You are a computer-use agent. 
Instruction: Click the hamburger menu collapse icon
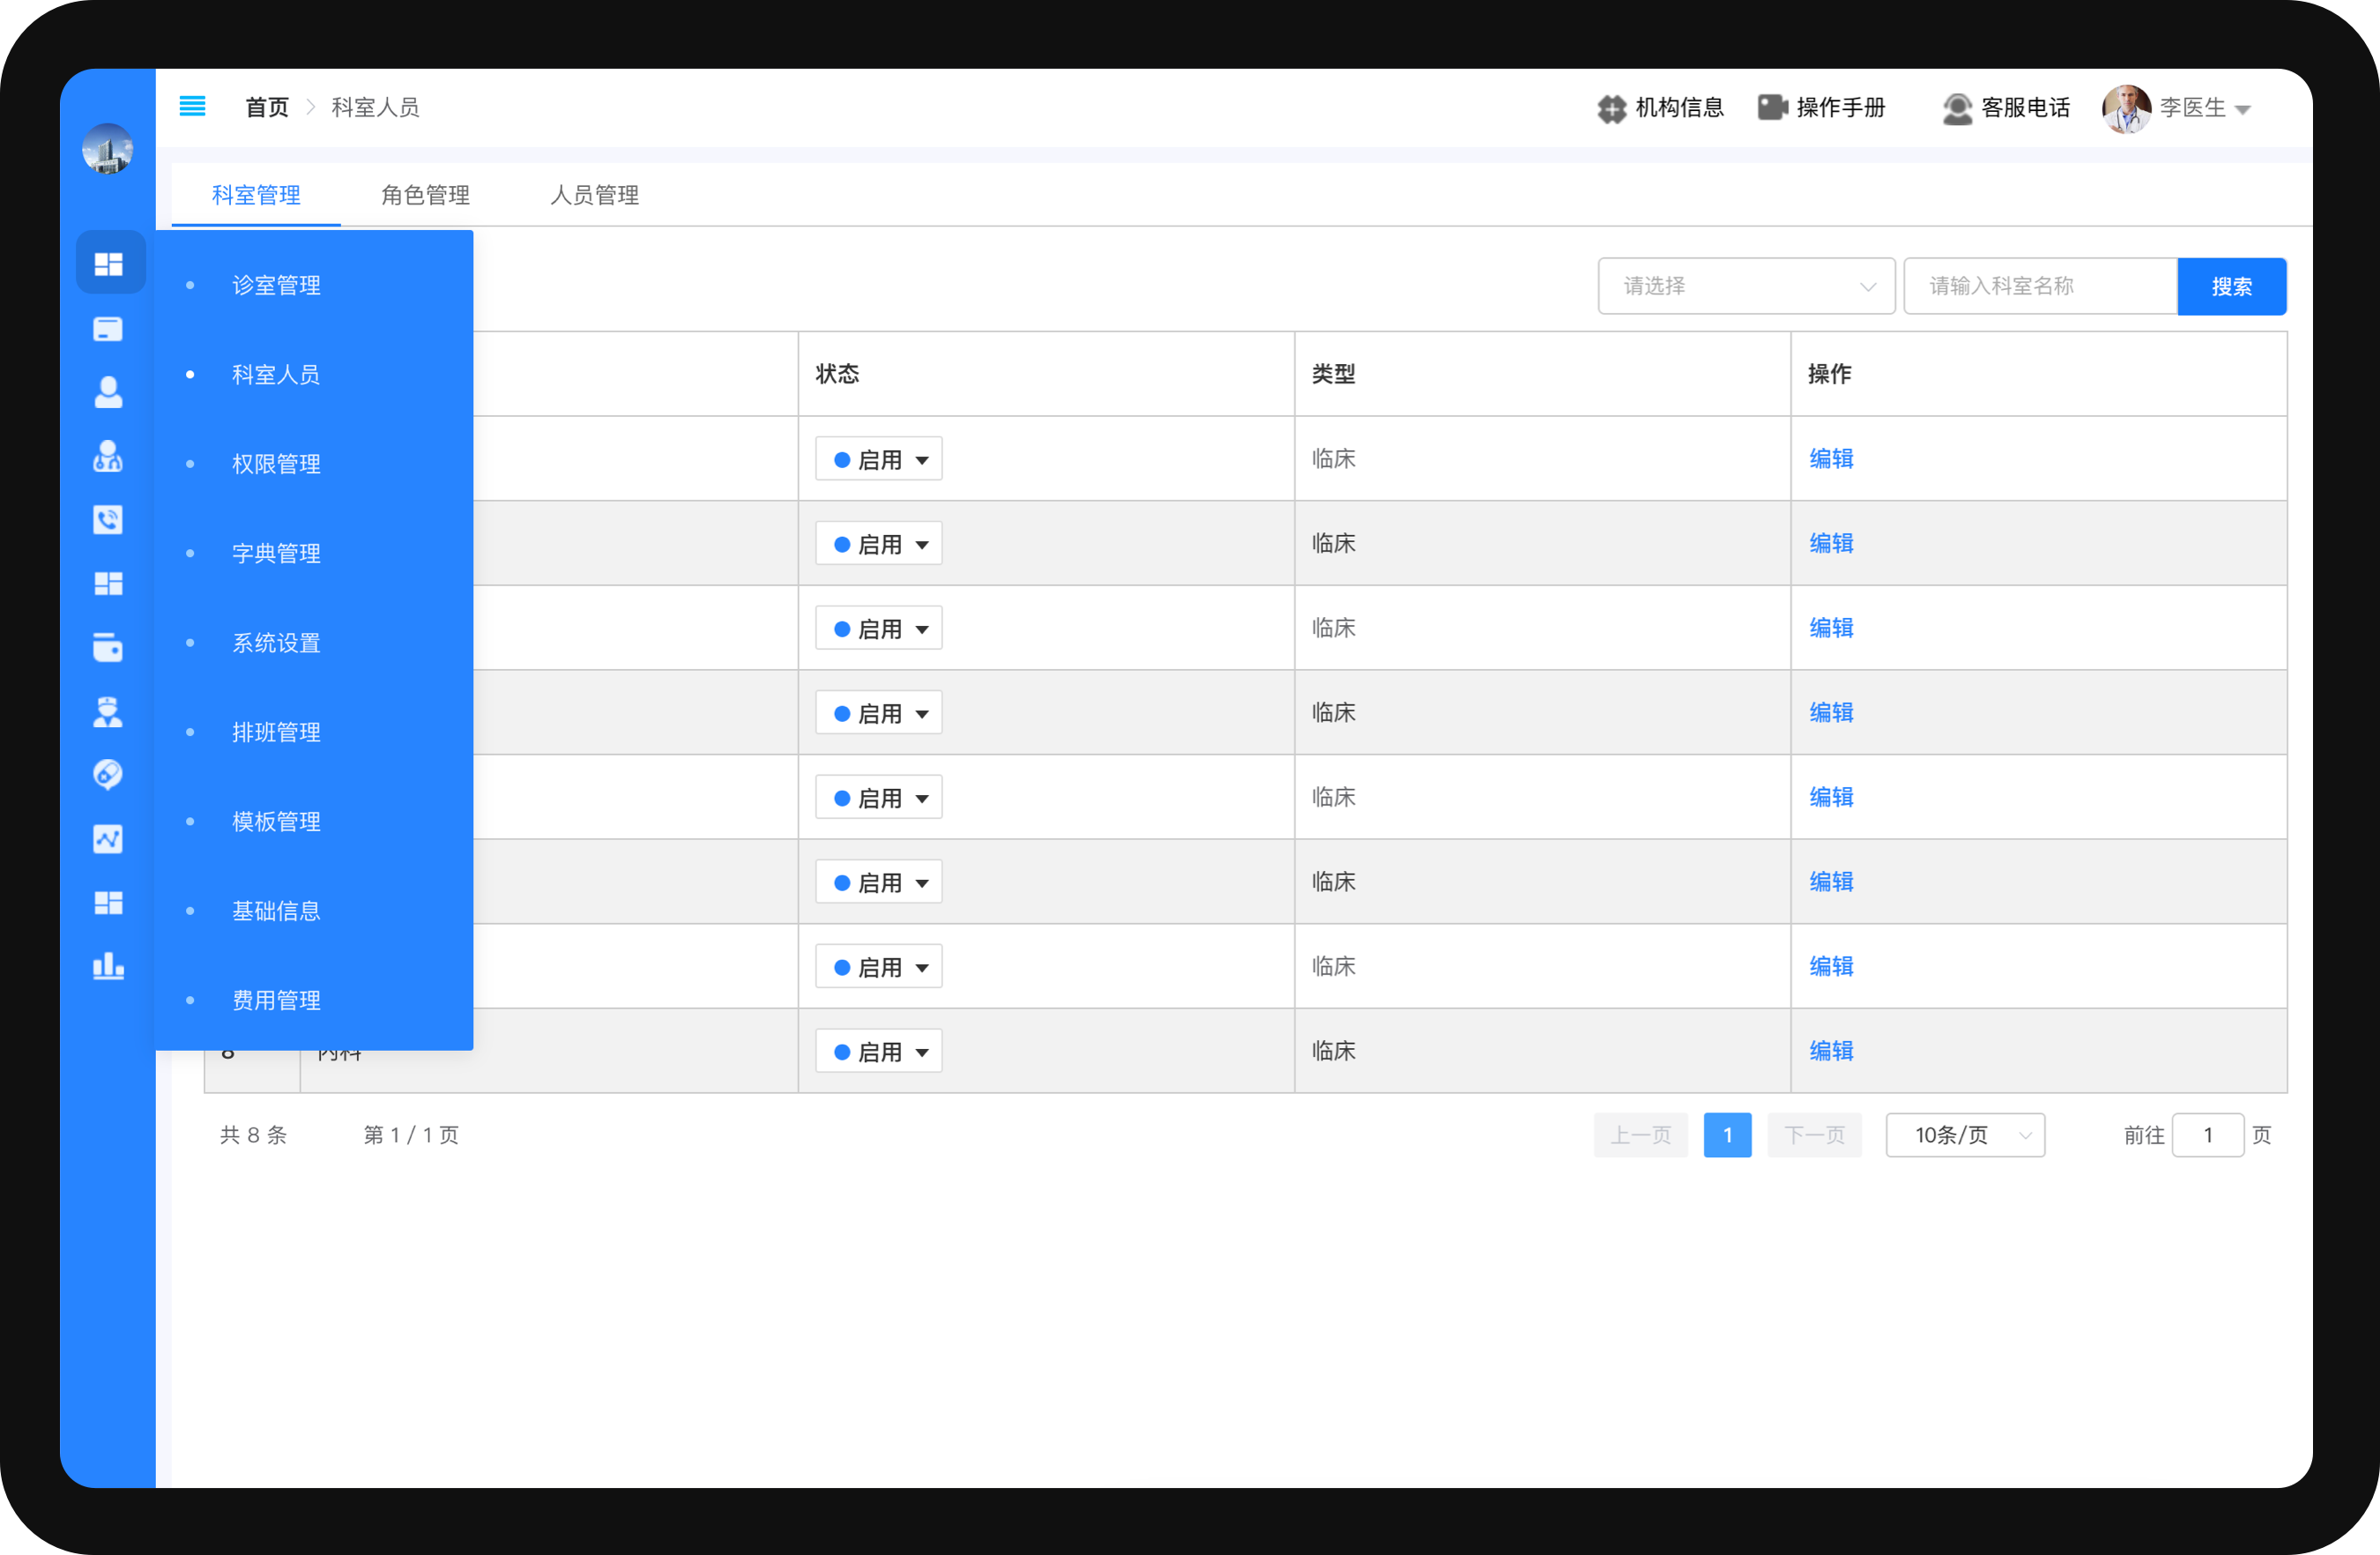[x=192, y=106]
